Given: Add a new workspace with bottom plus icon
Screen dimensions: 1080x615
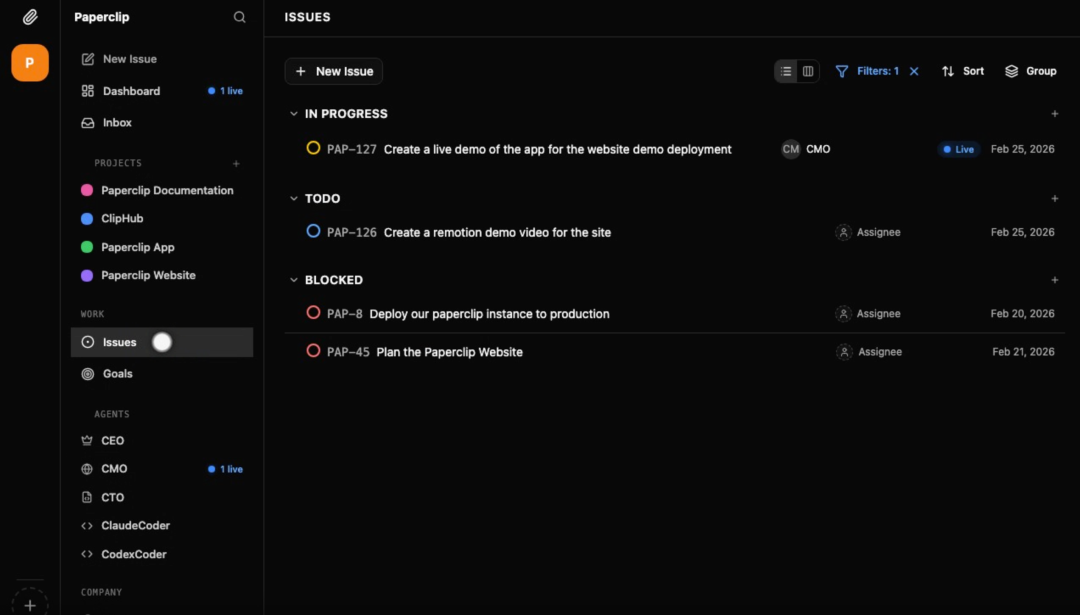Looking at the screenshot, I should point(30,605).
